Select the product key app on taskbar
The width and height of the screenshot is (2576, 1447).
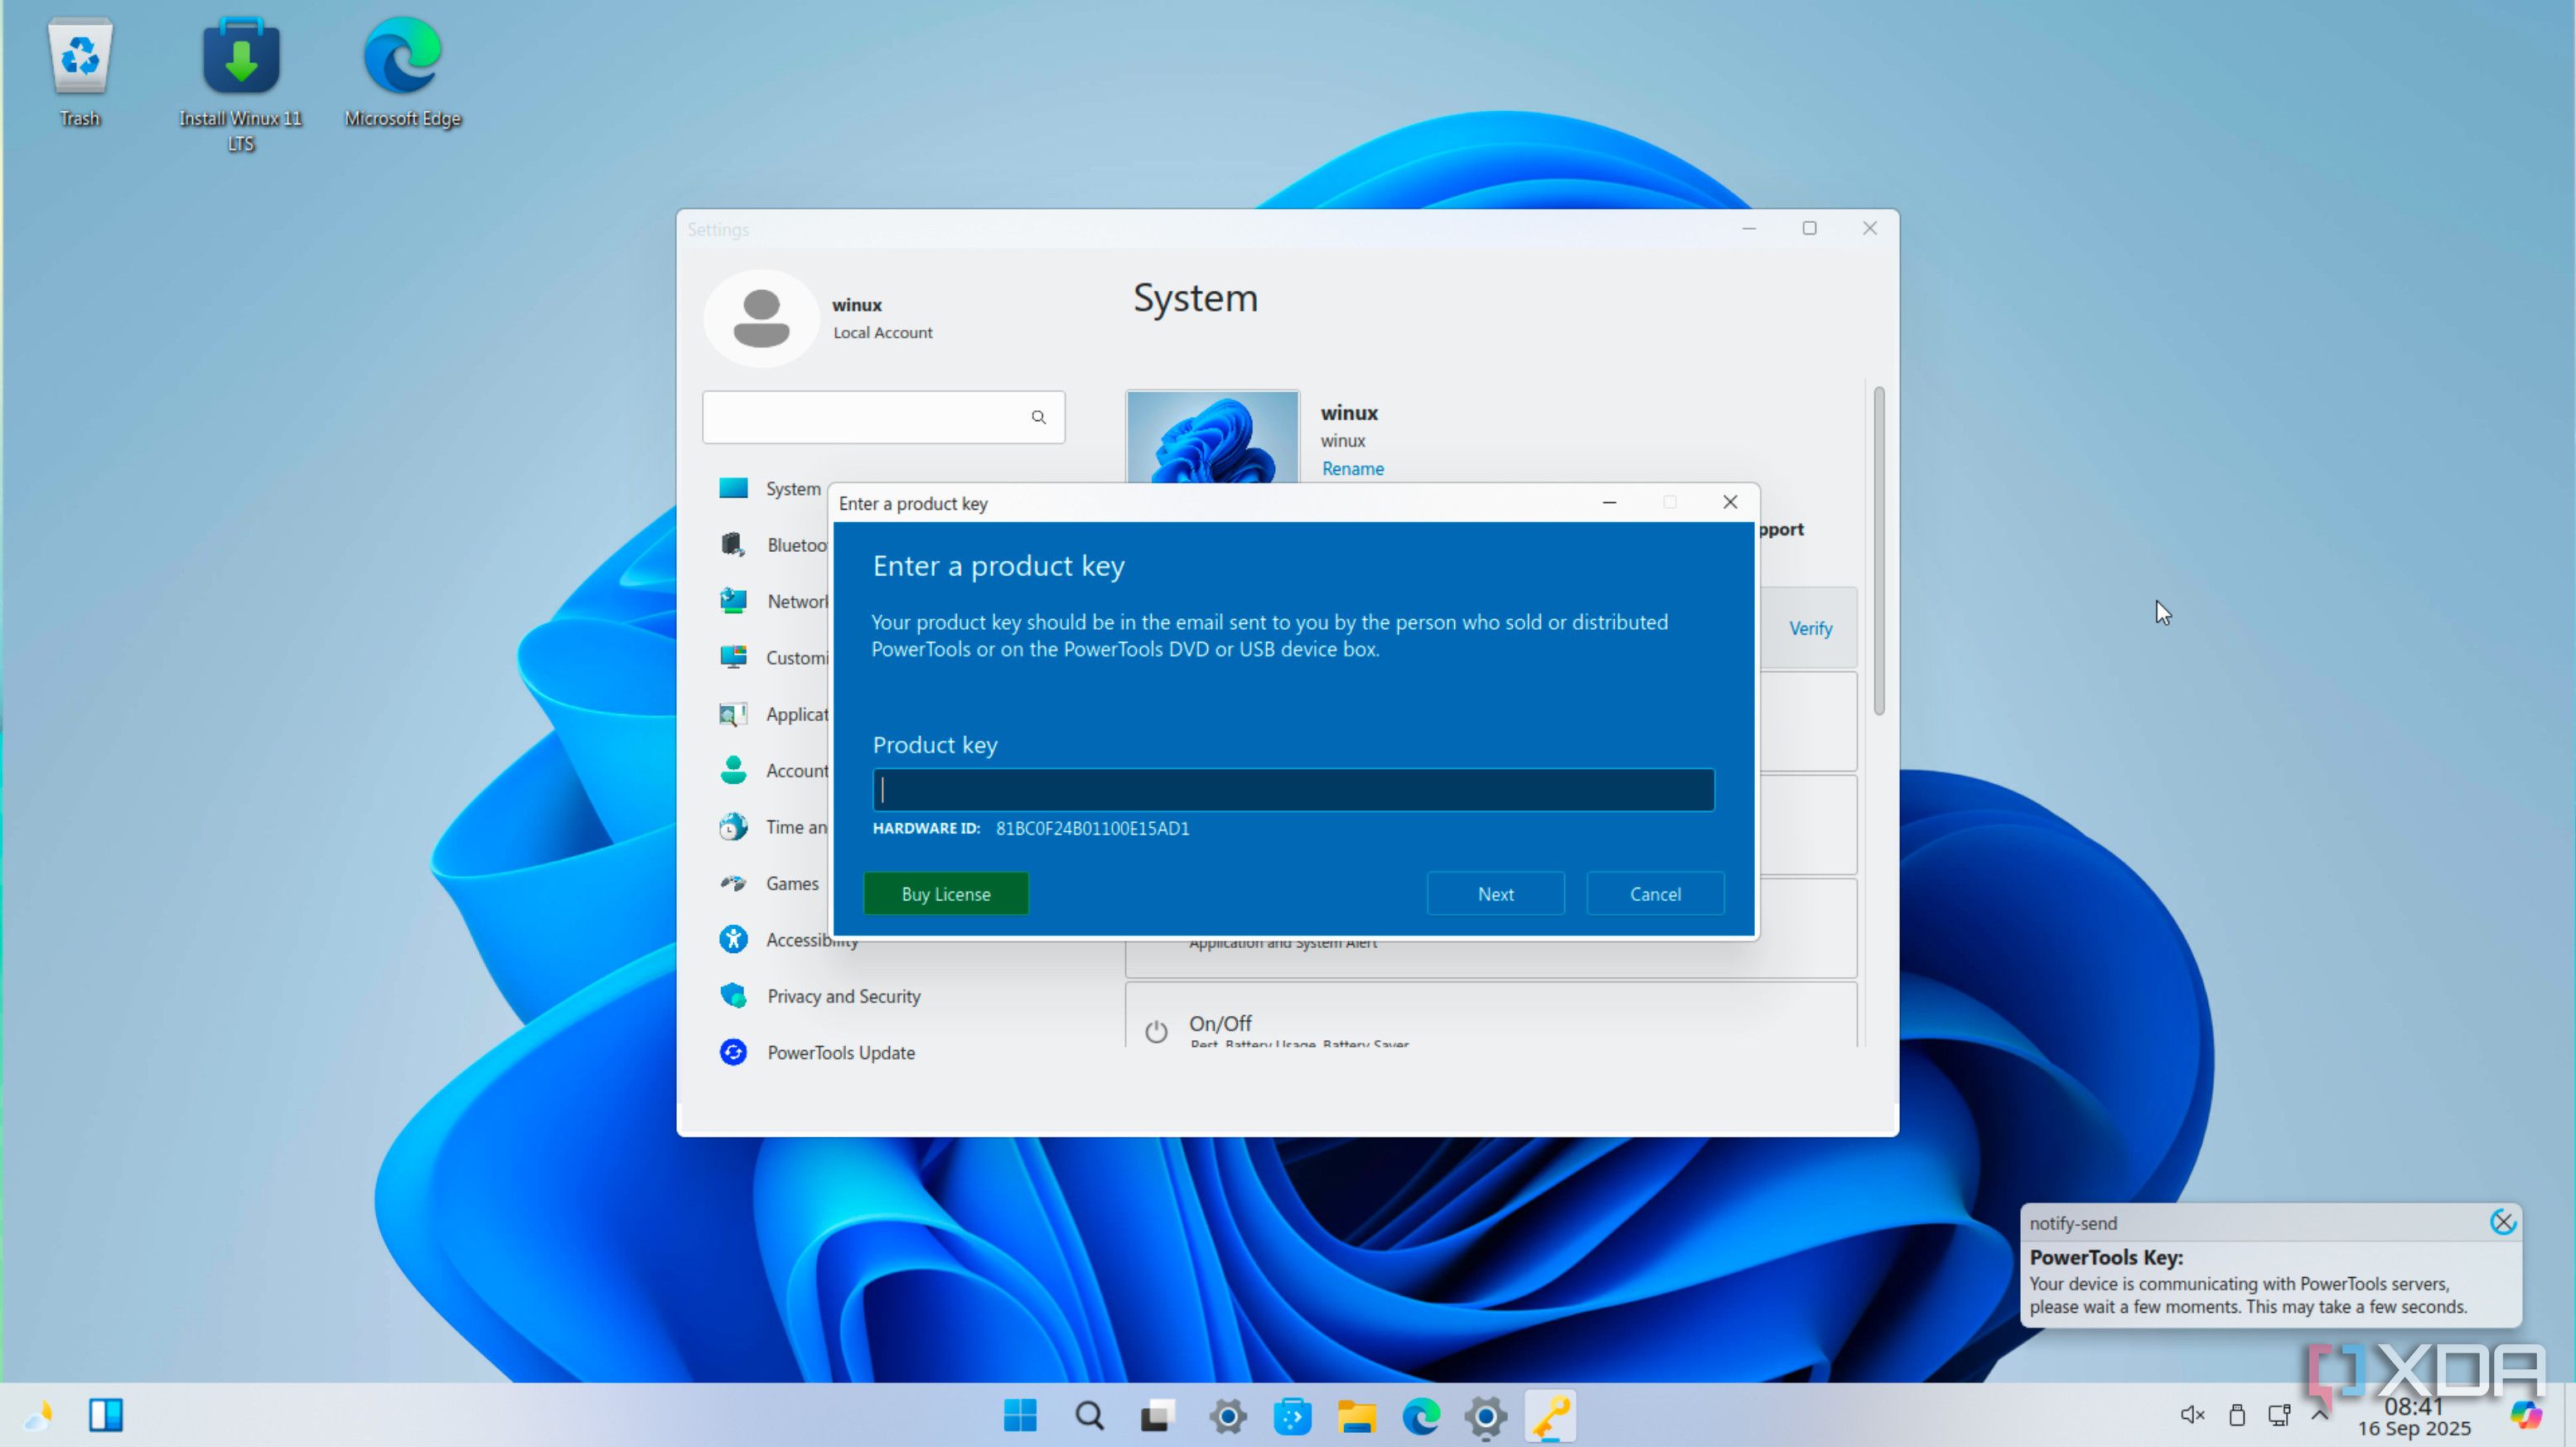point(1550,1415)
